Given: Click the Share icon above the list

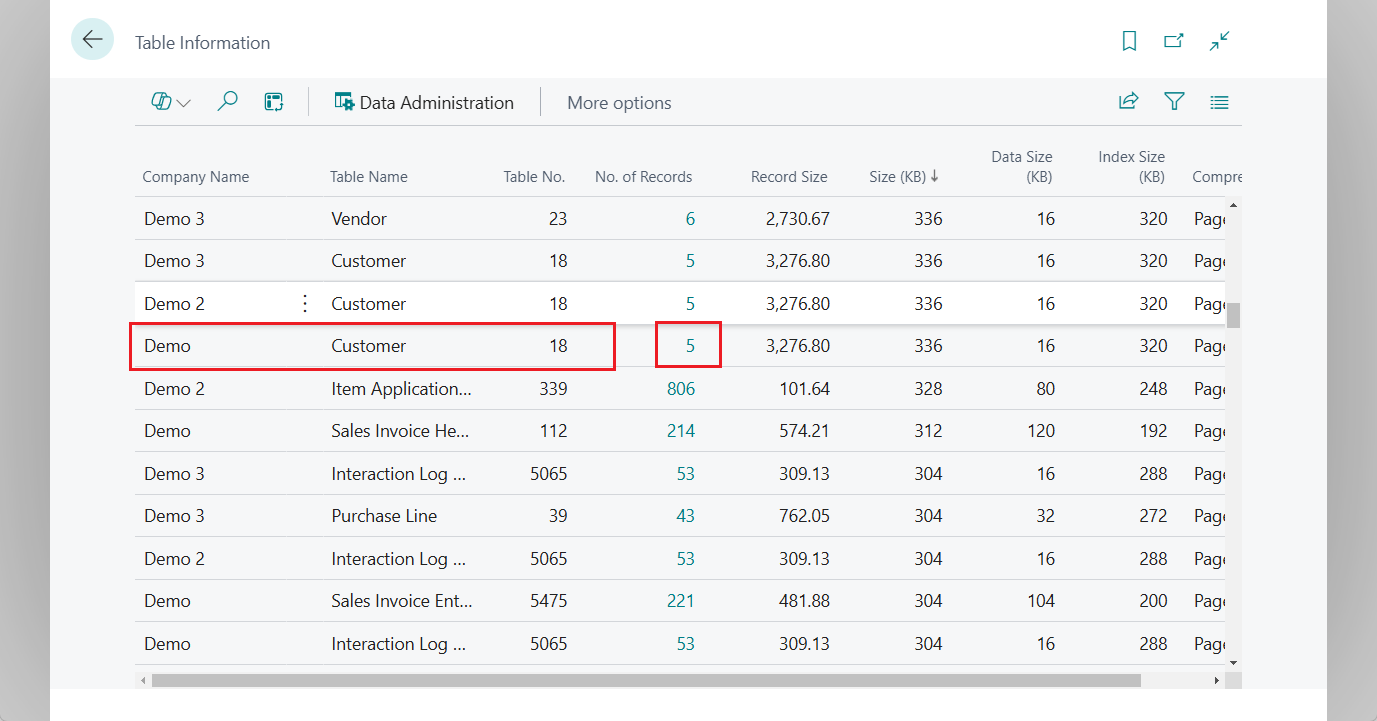Looking at the screenshot, I should (x=1128, y=101).
